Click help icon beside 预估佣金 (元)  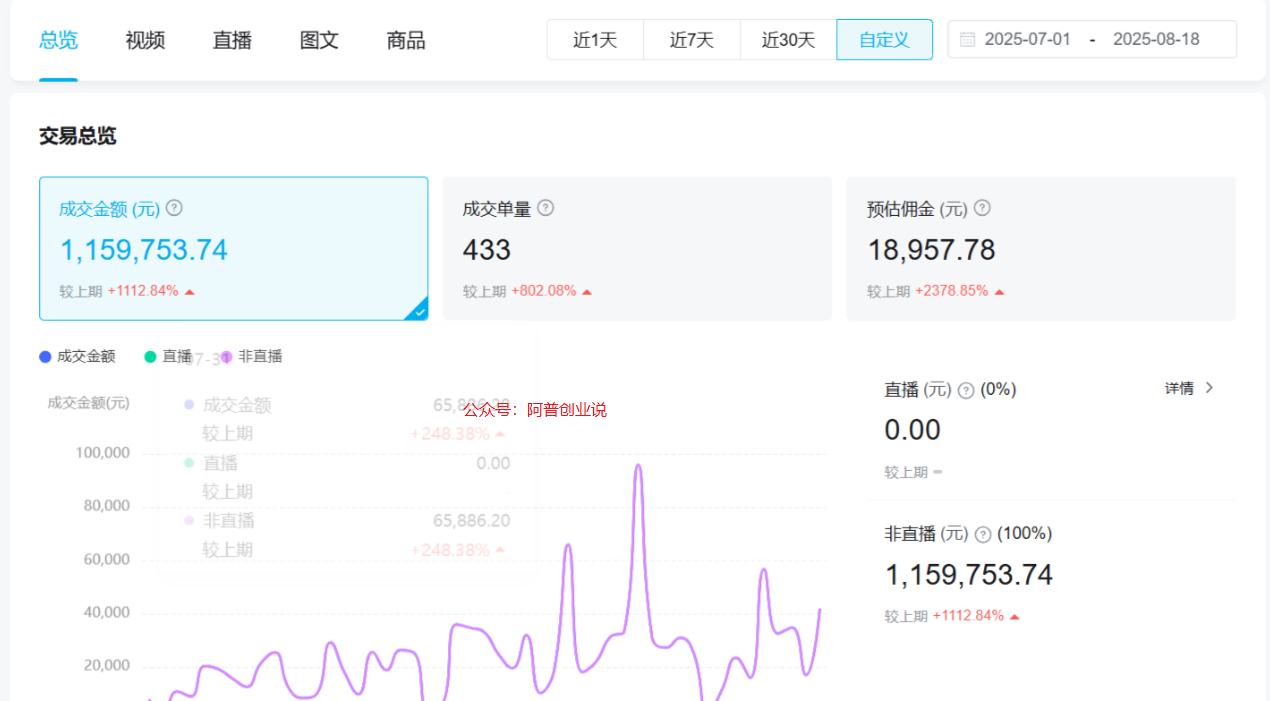[x=982, y=208]
